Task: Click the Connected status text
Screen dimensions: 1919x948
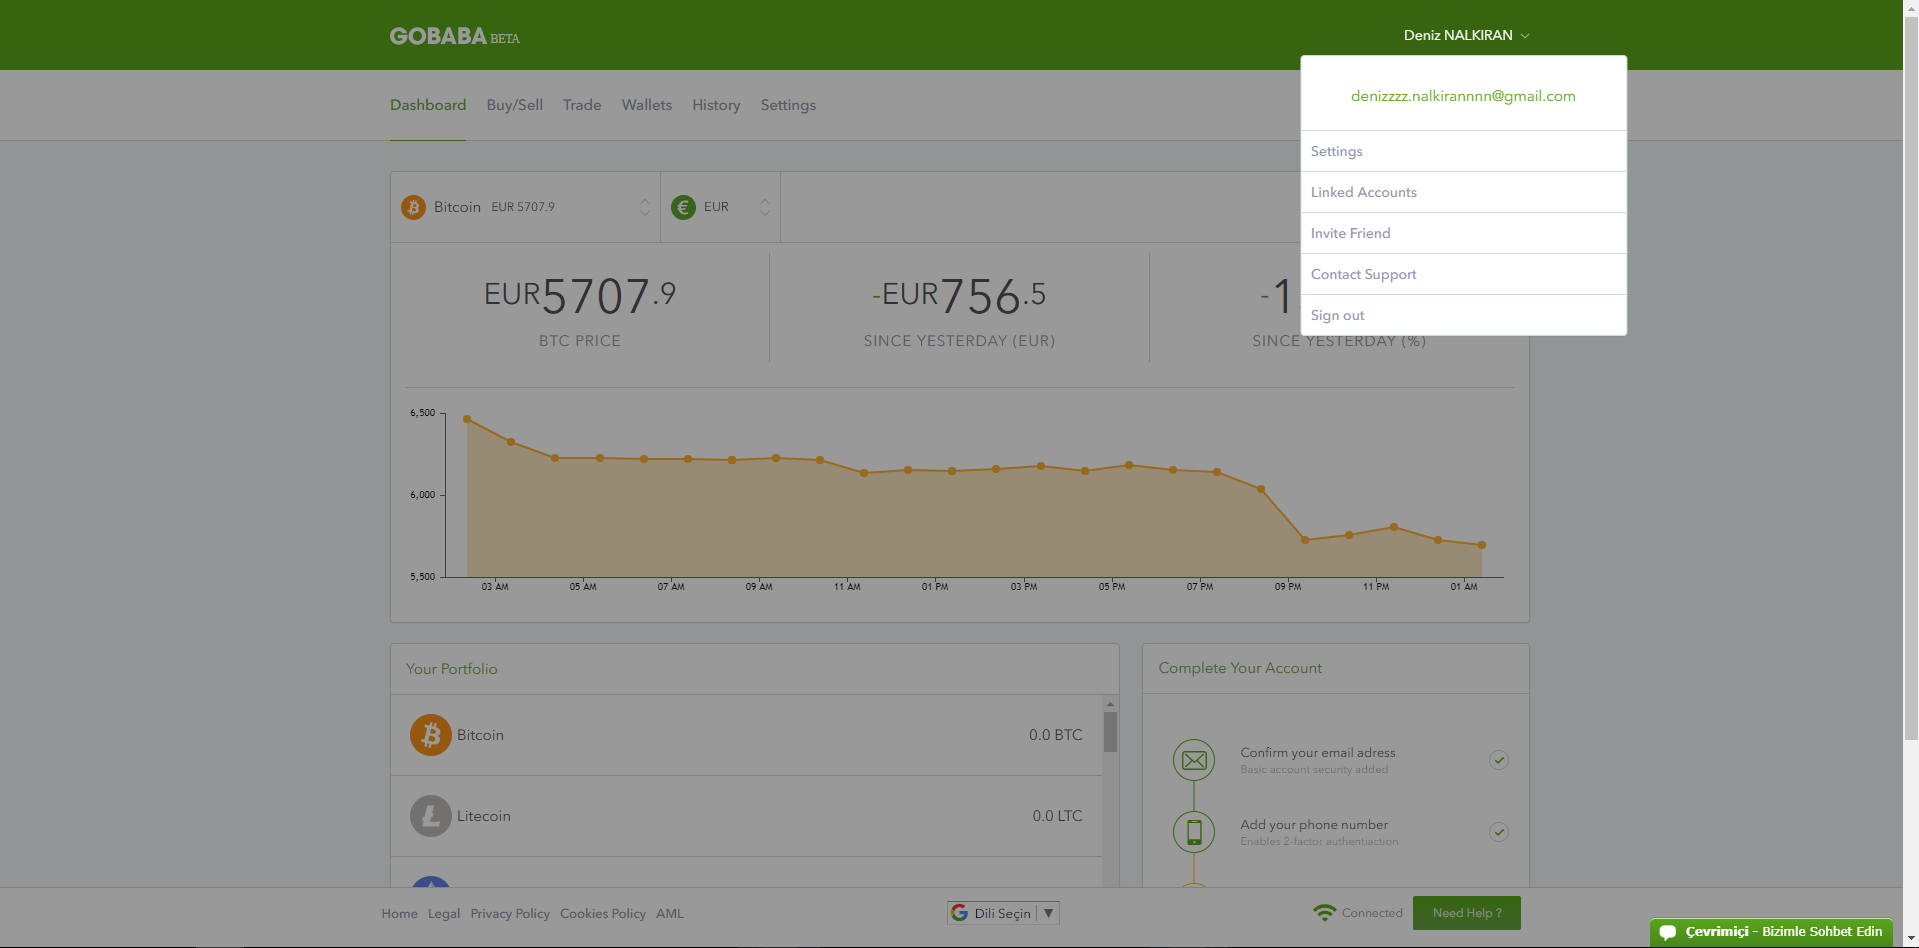Action: point(1372,913)
